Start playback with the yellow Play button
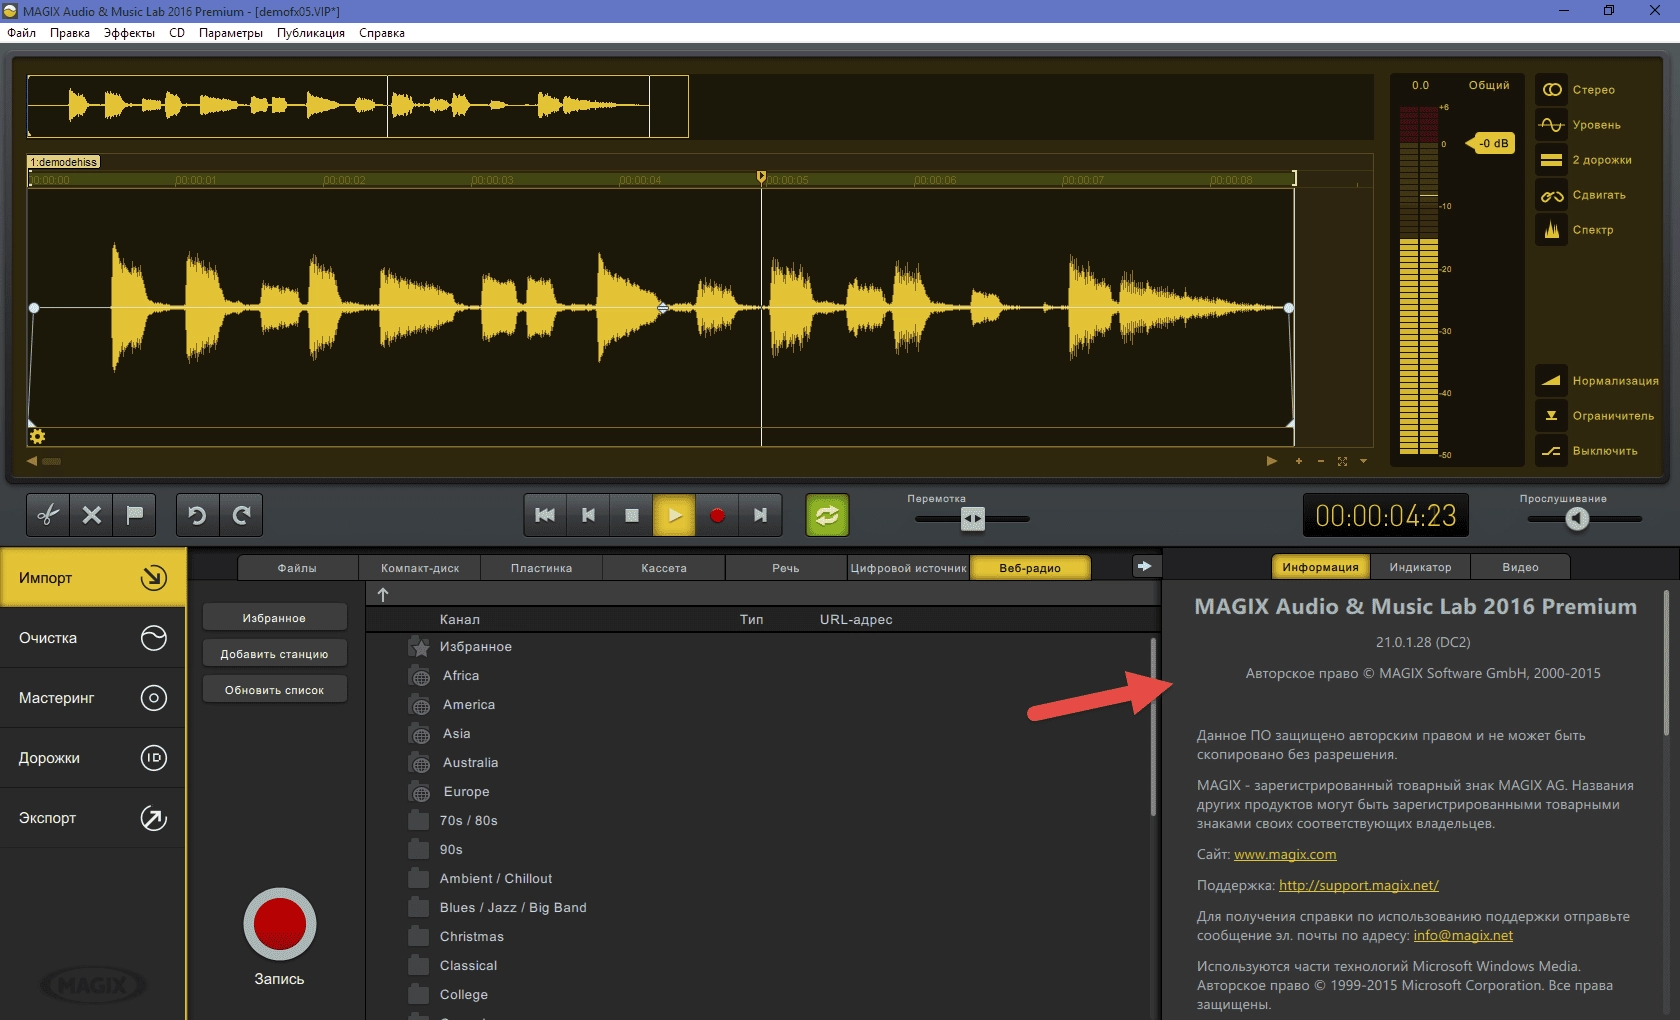This screenshot has height=1020, width=1680. 674,515
